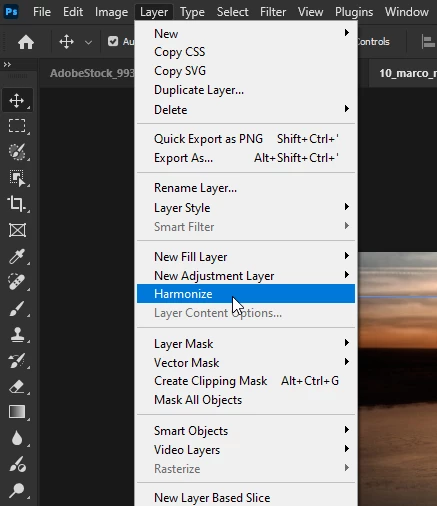Close the open Layer menu
437x506 pixels.
tap(154, 12)
